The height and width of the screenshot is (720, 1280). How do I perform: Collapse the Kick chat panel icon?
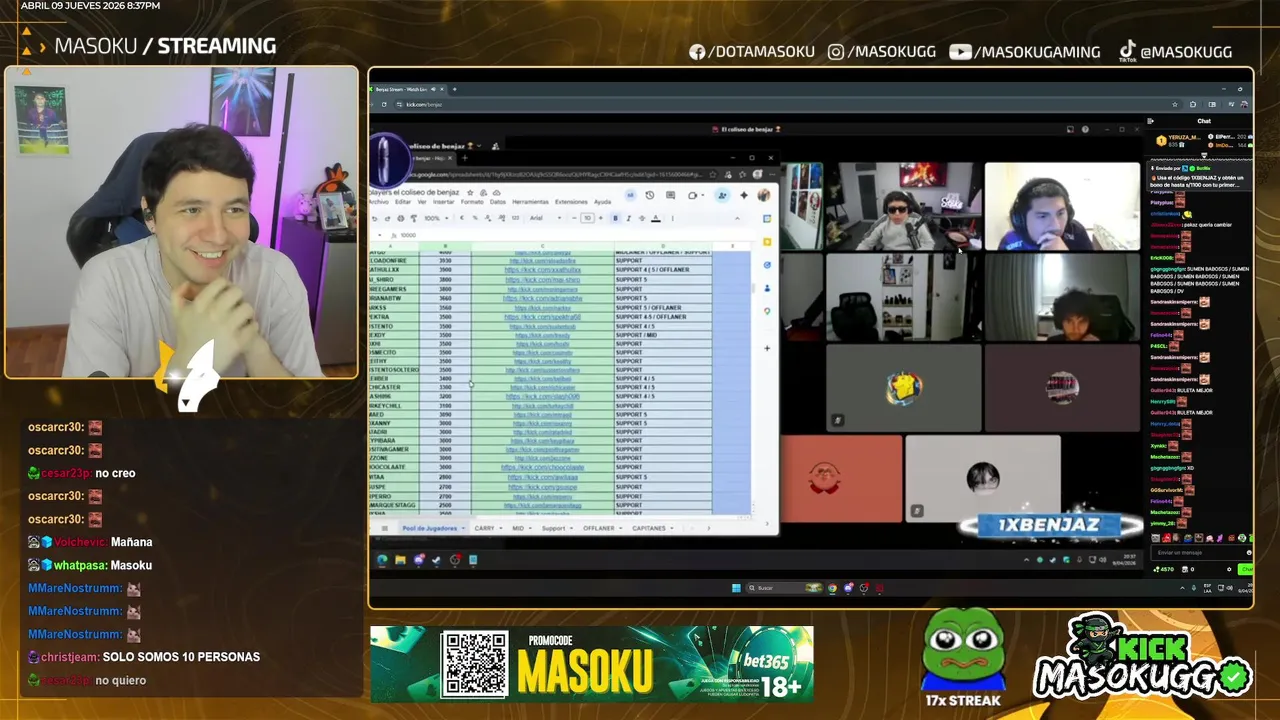[x=1151, y=121]
